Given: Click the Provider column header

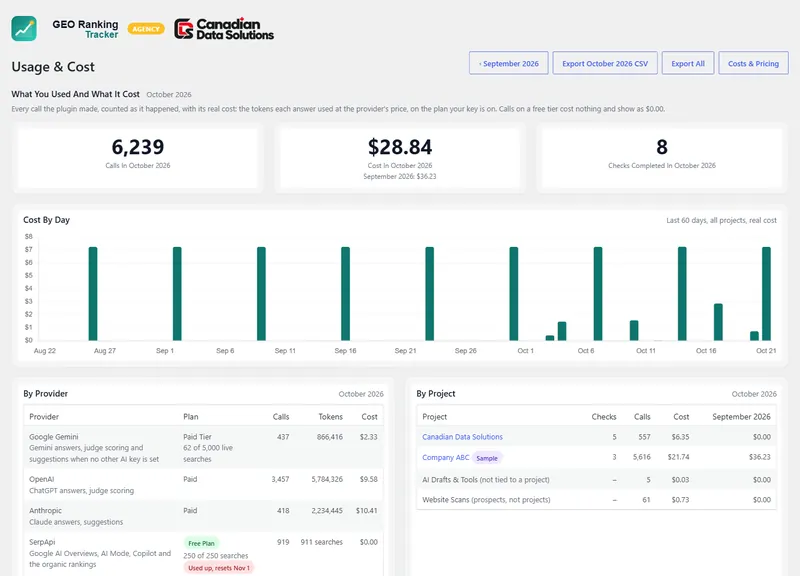Looking at the screenshot, I should (x=44, y=417).
